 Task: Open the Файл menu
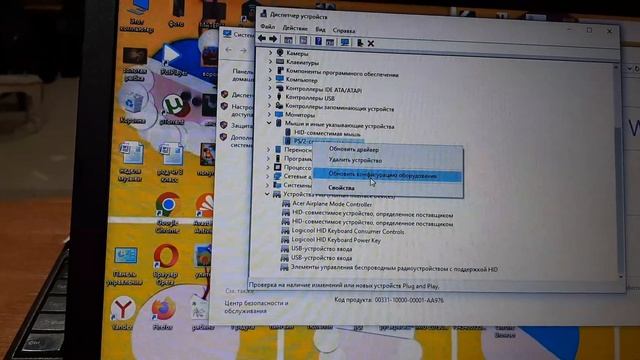pos(267,27)
